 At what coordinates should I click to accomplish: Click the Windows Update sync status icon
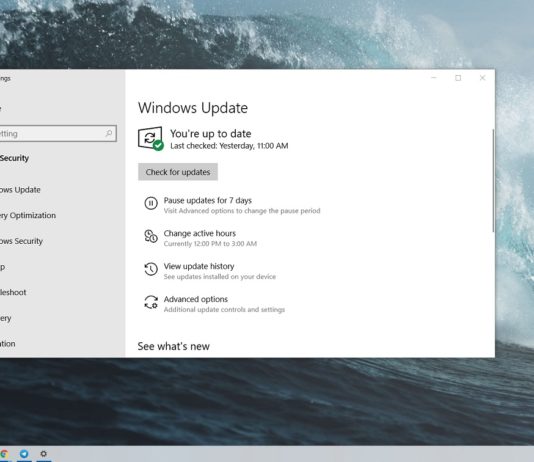click(x=151, y=139)
